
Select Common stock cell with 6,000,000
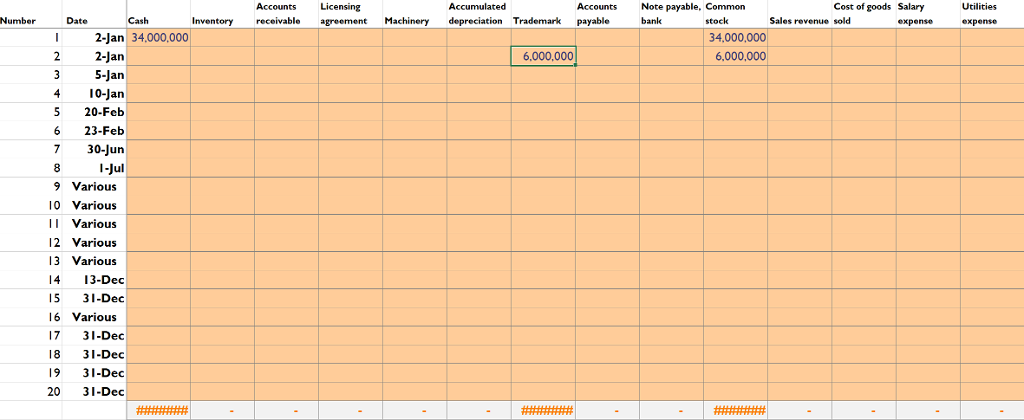pyautogui.click(x=735, y=57)
